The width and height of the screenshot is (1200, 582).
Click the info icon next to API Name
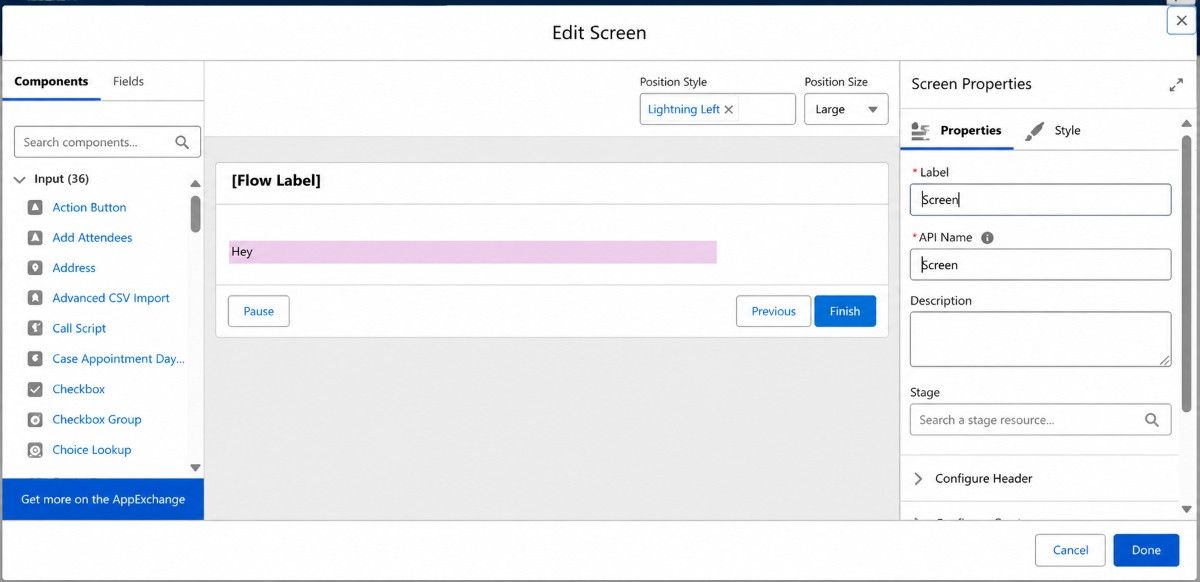(x=987, y=238)
